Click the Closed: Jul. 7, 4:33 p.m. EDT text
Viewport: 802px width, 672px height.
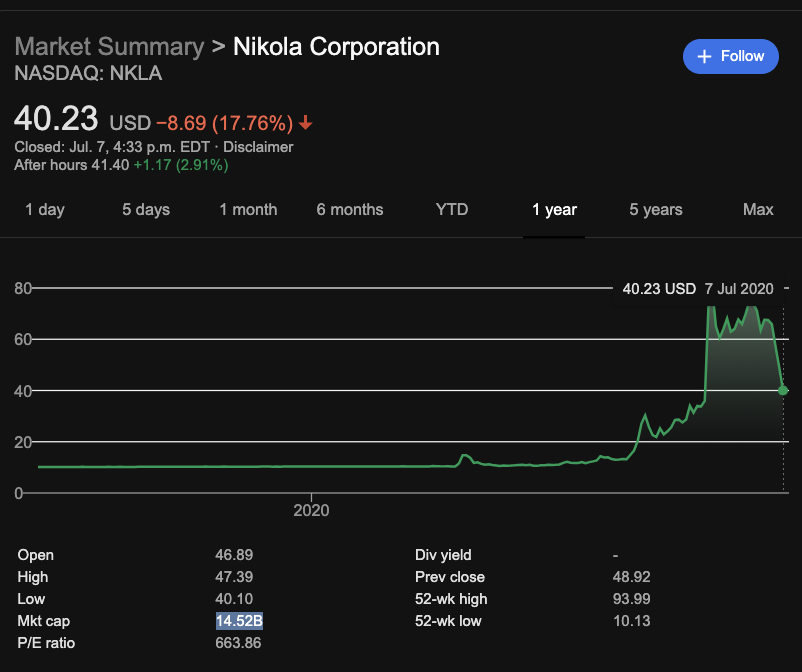click(x=112, y=147)
